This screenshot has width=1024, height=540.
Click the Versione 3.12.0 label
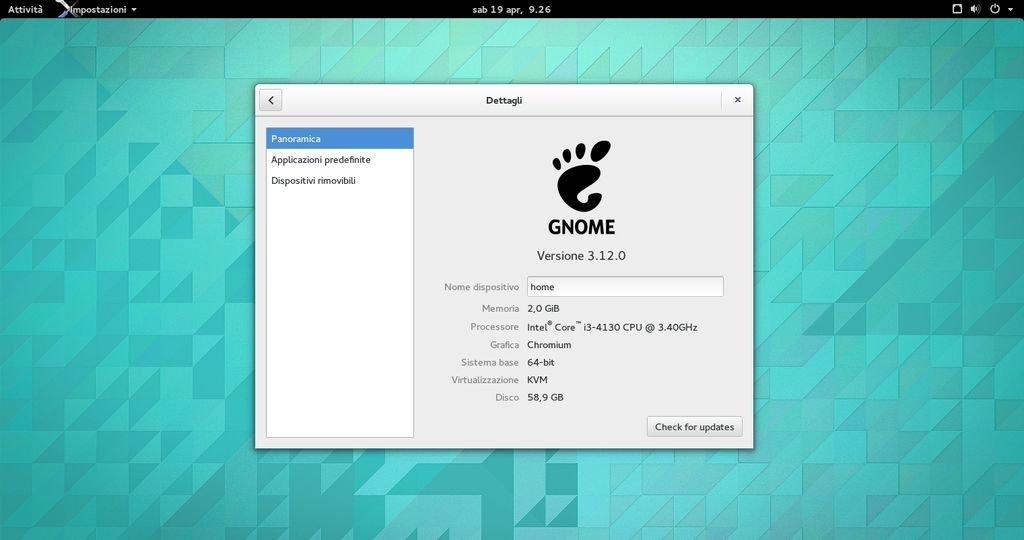click(581, 256)
